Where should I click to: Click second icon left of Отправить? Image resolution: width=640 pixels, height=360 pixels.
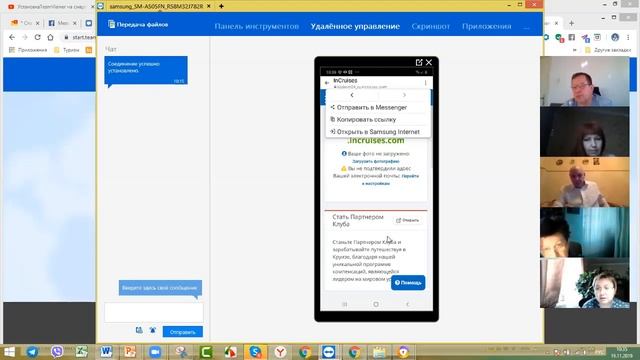139,330
